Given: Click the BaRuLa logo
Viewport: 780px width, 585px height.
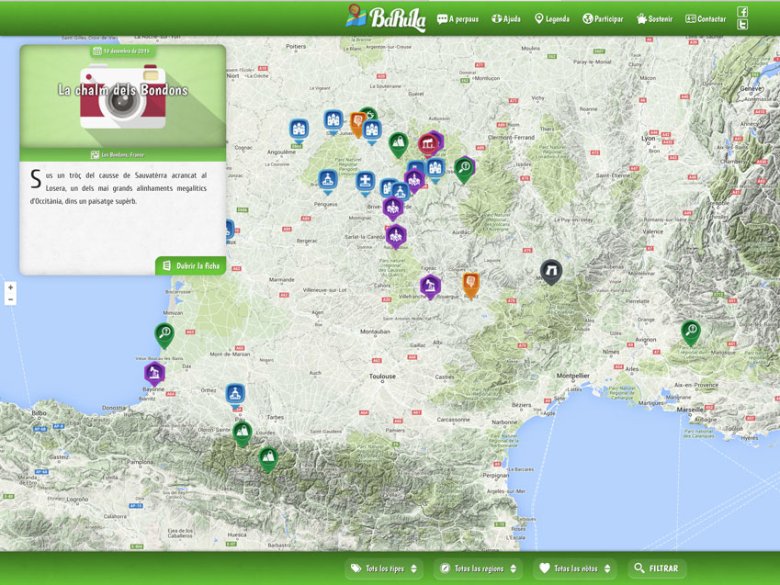Looking at the screenshot, I should click(387, 18).
